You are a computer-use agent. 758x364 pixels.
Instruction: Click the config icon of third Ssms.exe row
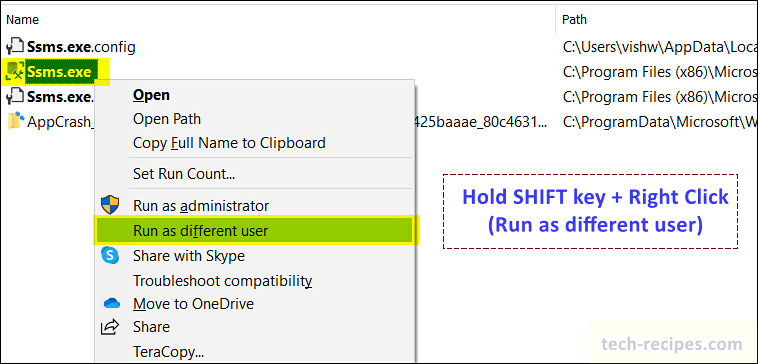[x=15, y=96]
